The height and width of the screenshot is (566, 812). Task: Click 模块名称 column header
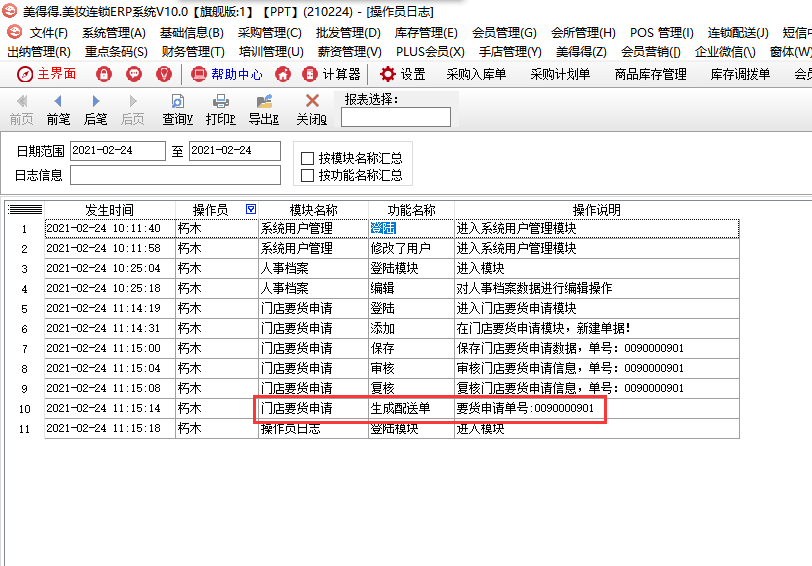coord(313,210)
